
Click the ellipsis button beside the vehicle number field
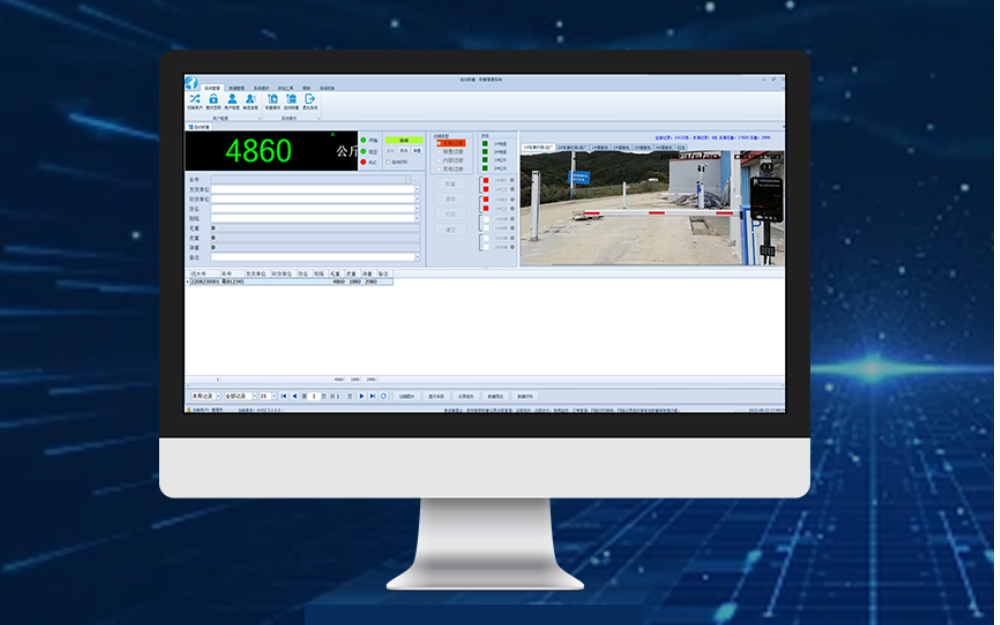[x=416, y=180]
